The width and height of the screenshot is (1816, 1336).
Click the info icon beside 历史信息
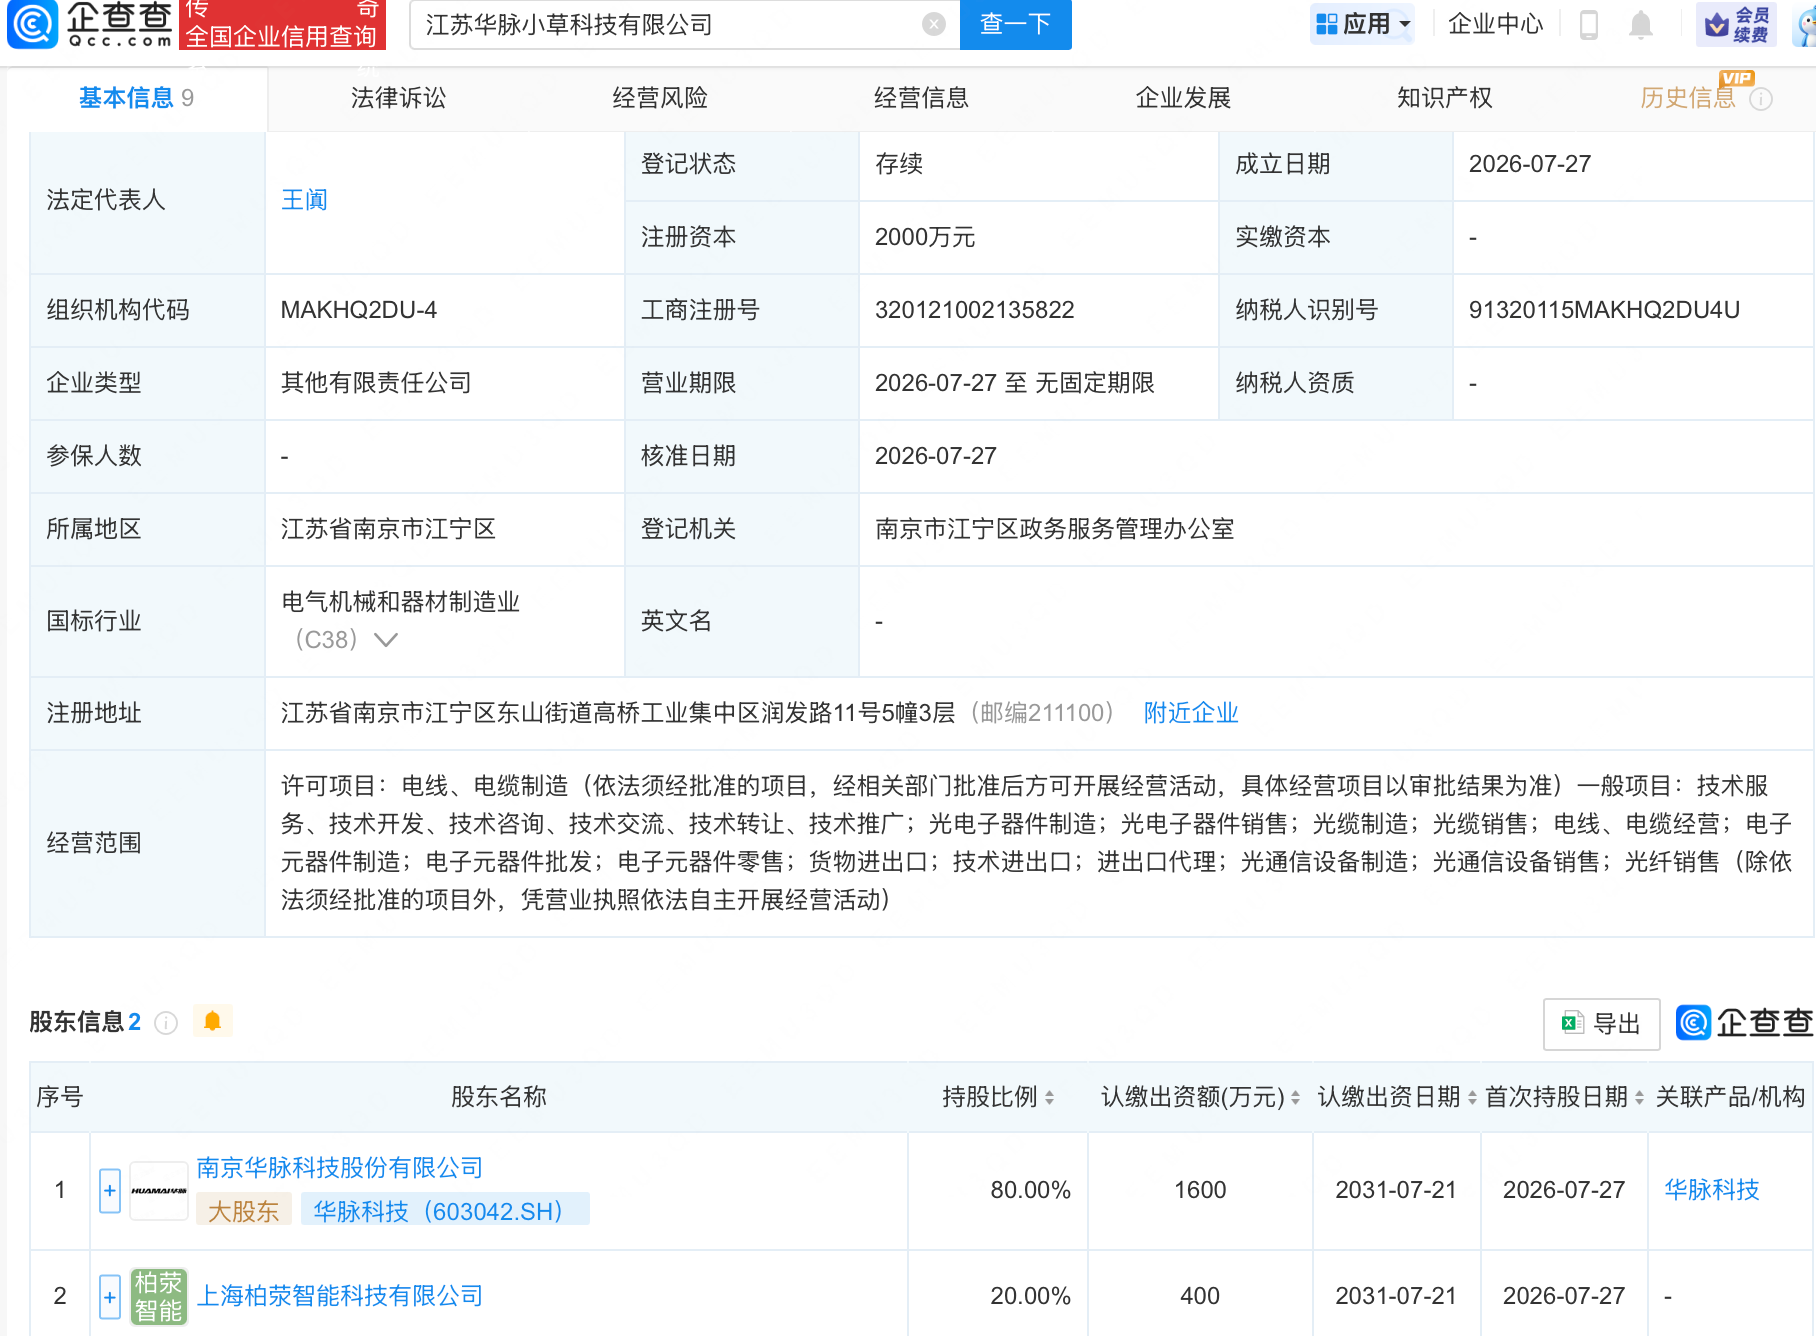click(x=1762, y=98)
